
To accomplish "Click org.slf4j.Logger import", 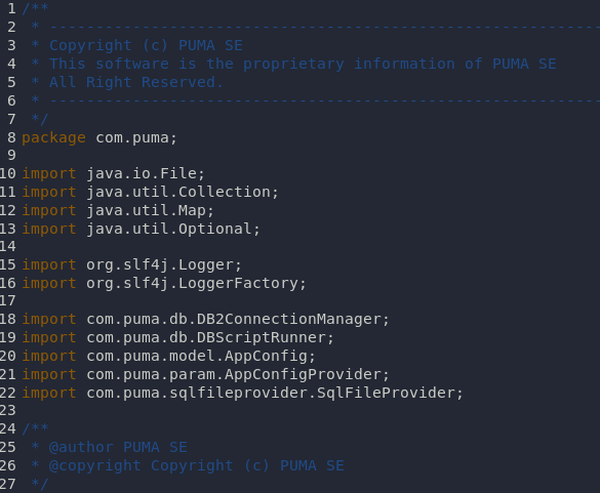I will click(132, 265).
